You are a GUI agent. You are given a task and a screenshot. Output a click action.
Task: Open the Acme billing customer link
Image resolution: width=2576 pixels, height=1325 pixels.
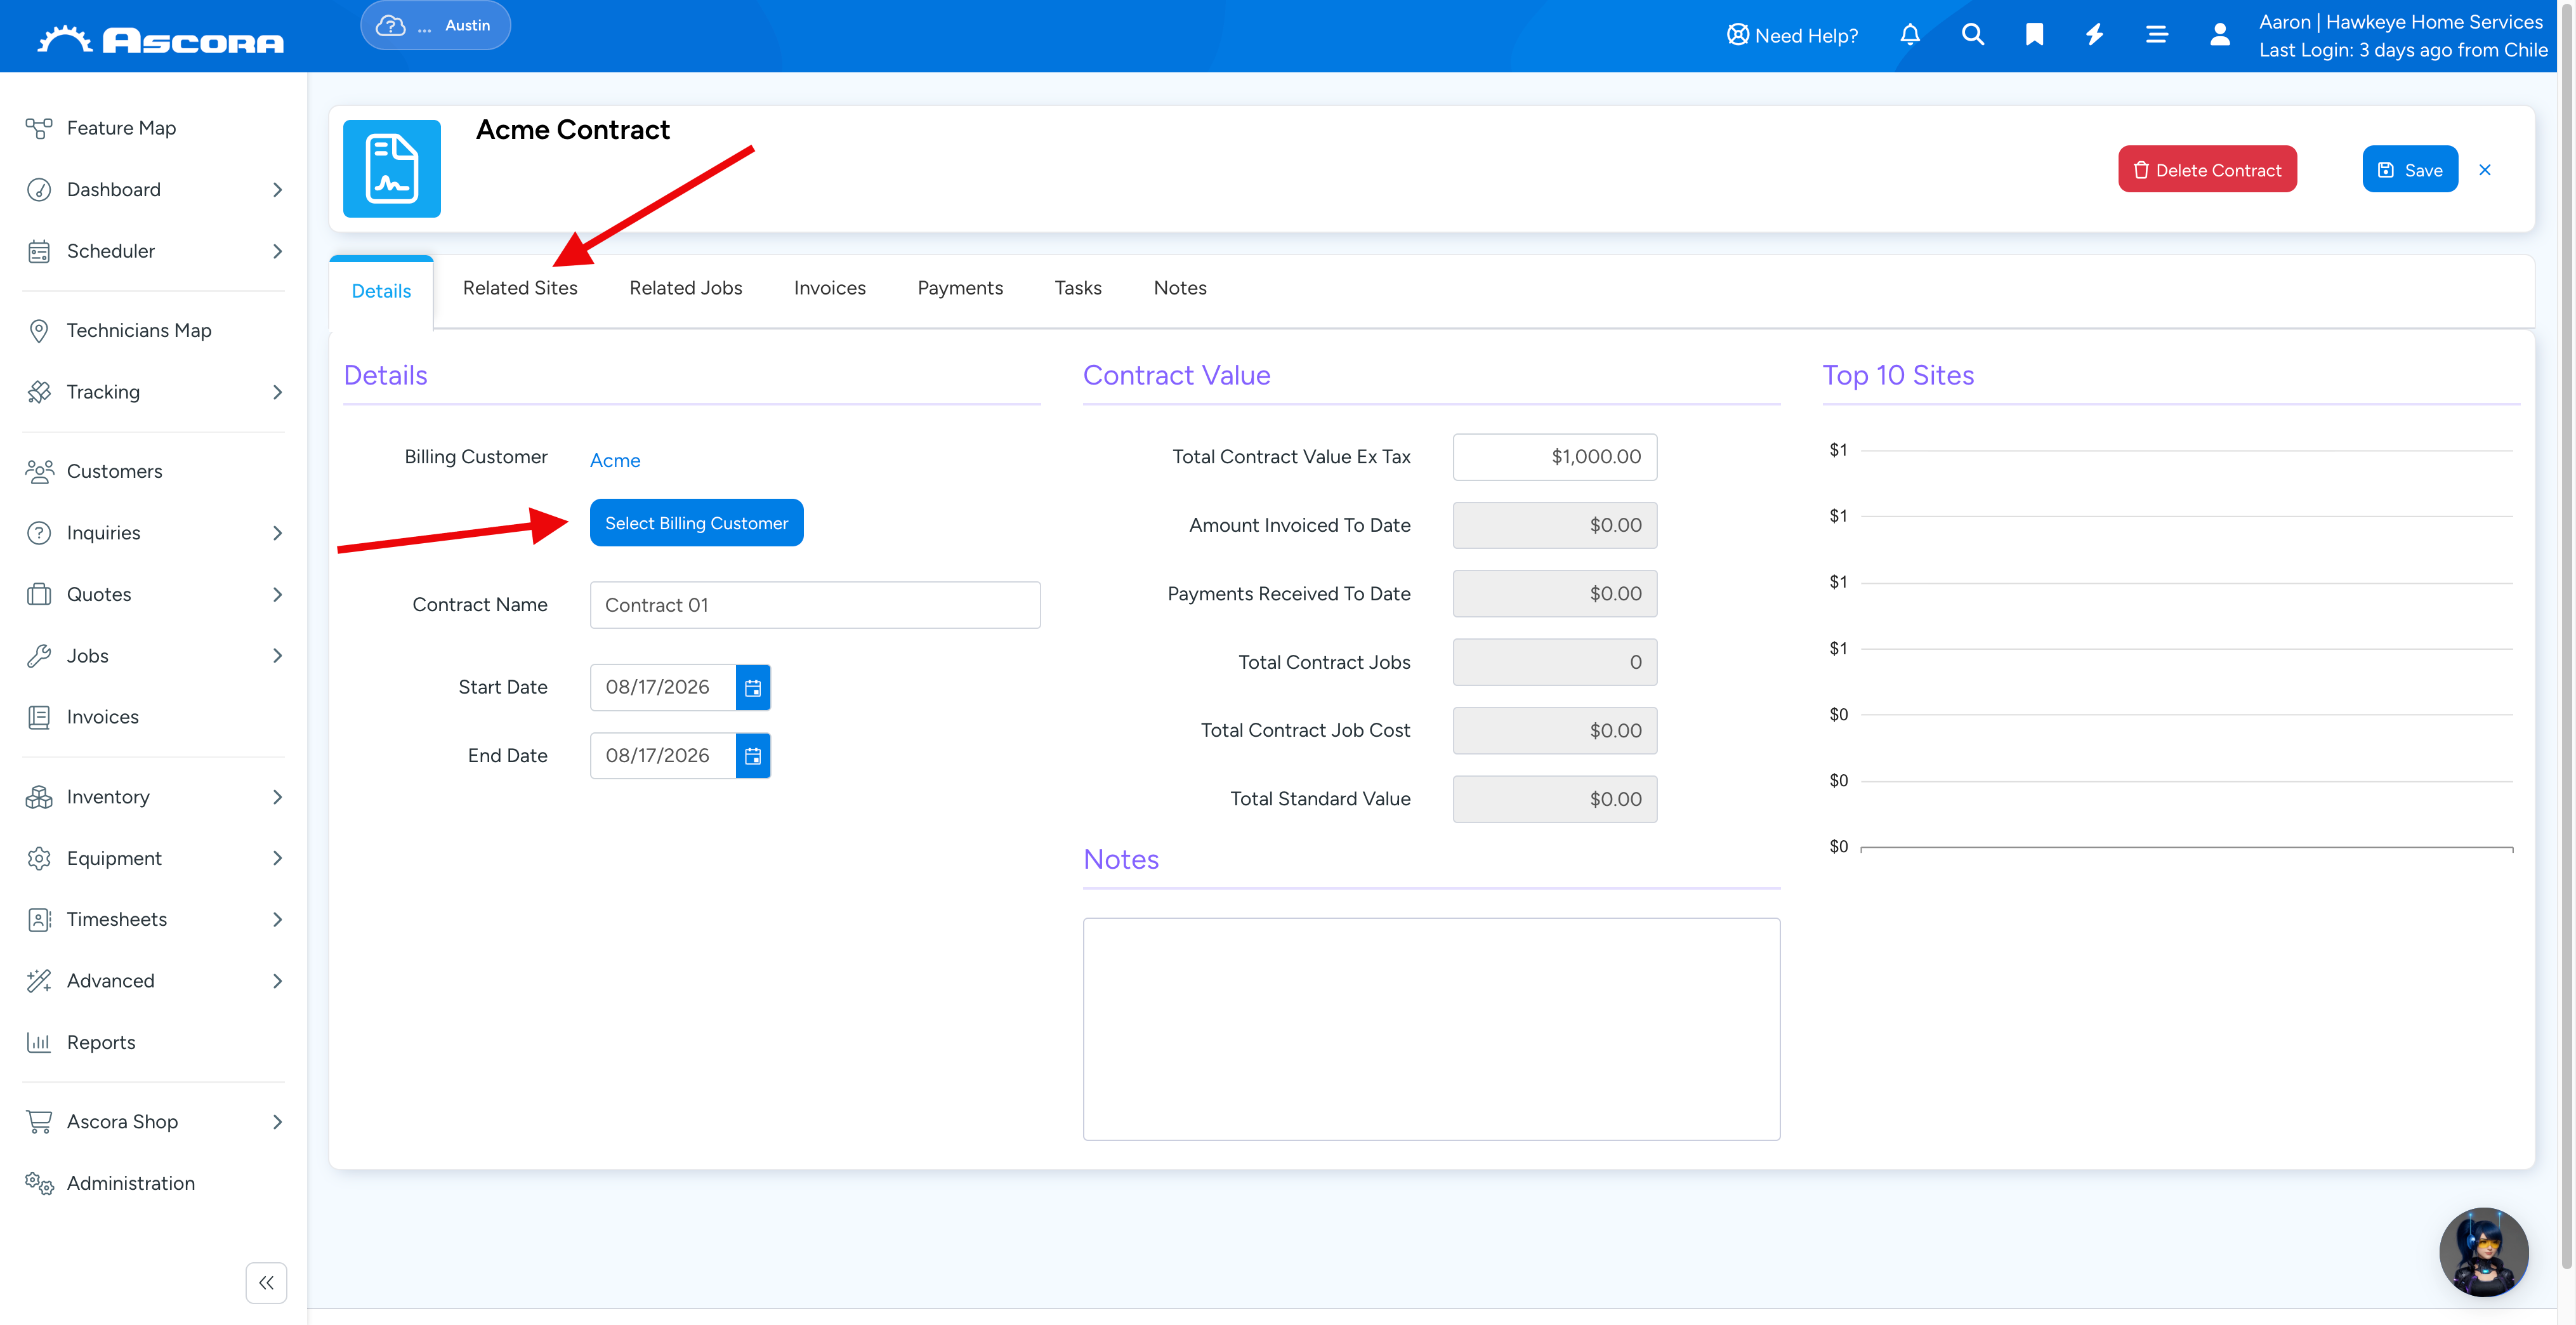coord(615,460)
